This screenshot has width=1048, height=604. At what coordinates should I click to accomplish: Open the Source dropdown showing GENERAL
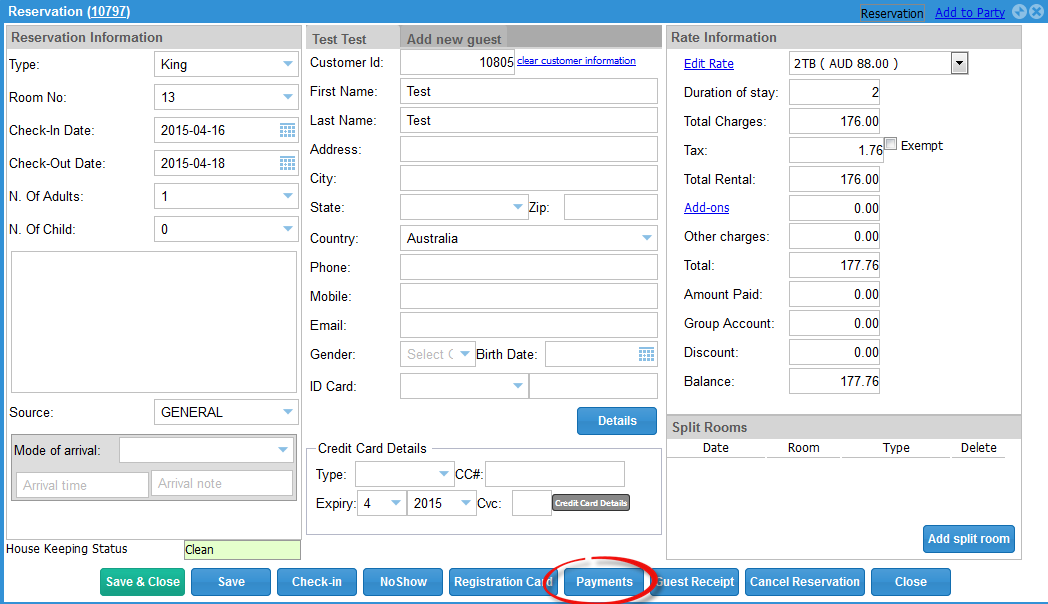pyautogui.click(x=288, y=412)
